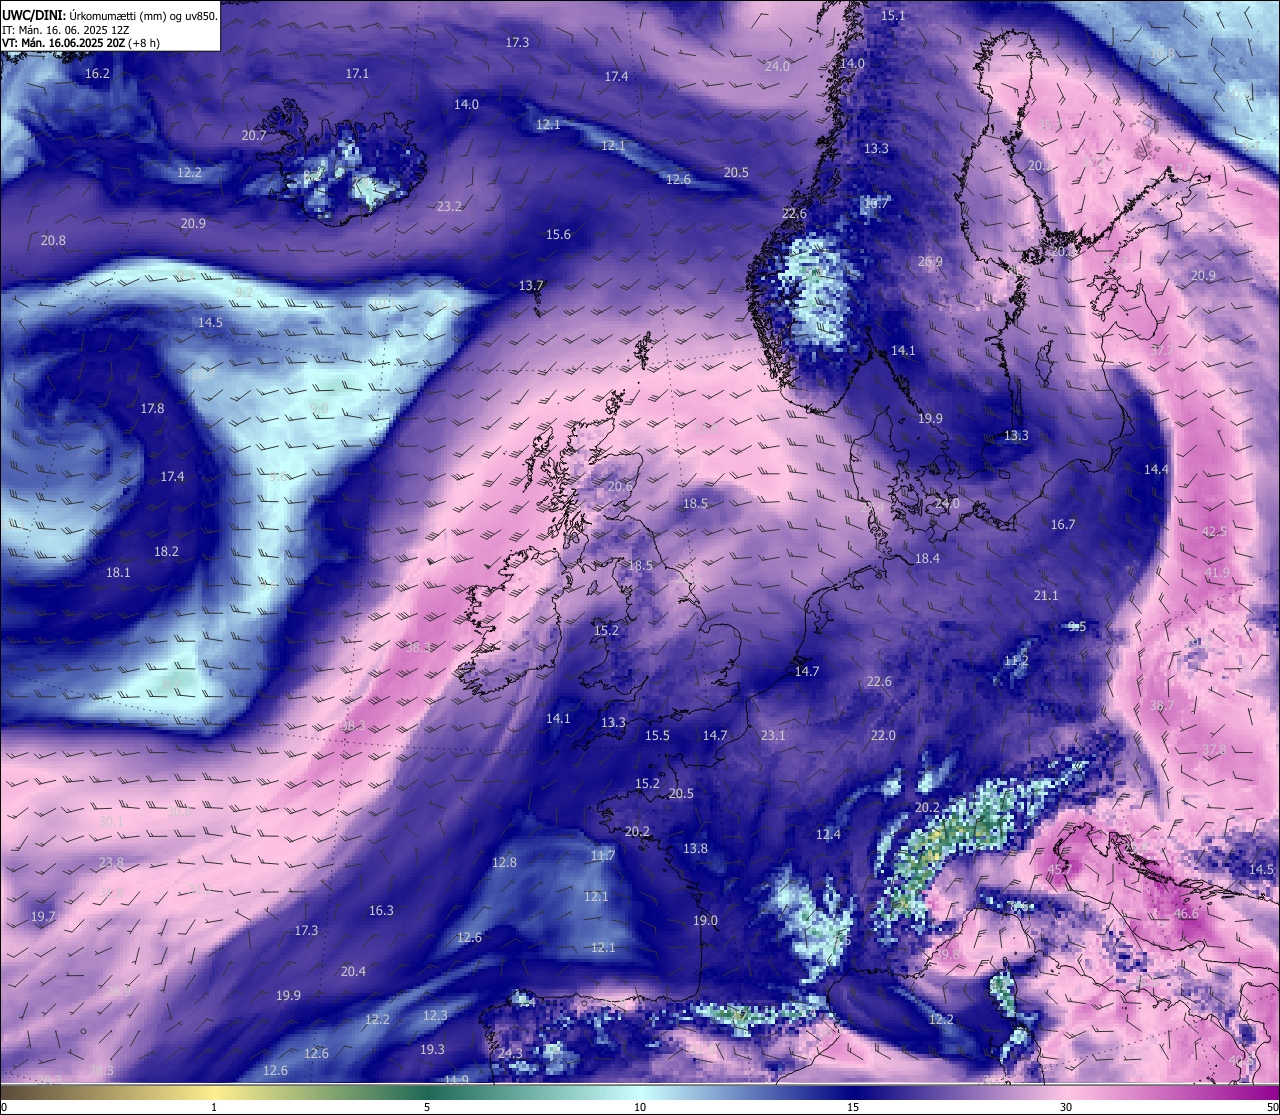Click the value 11.2 on the map

point(1015,661)
